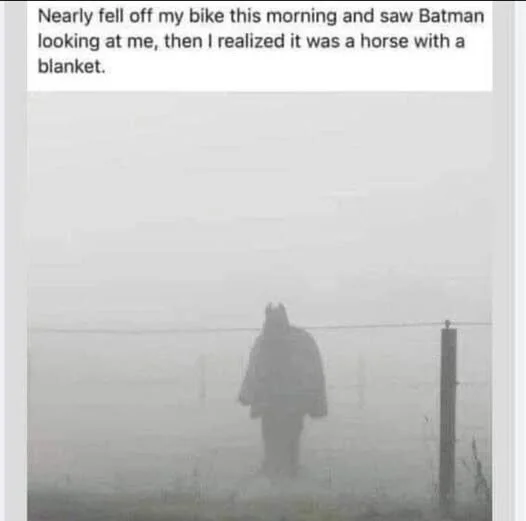Click the word "bike" in the caption
This screenshot has height=521, width=526.
[x=206, y=16]
